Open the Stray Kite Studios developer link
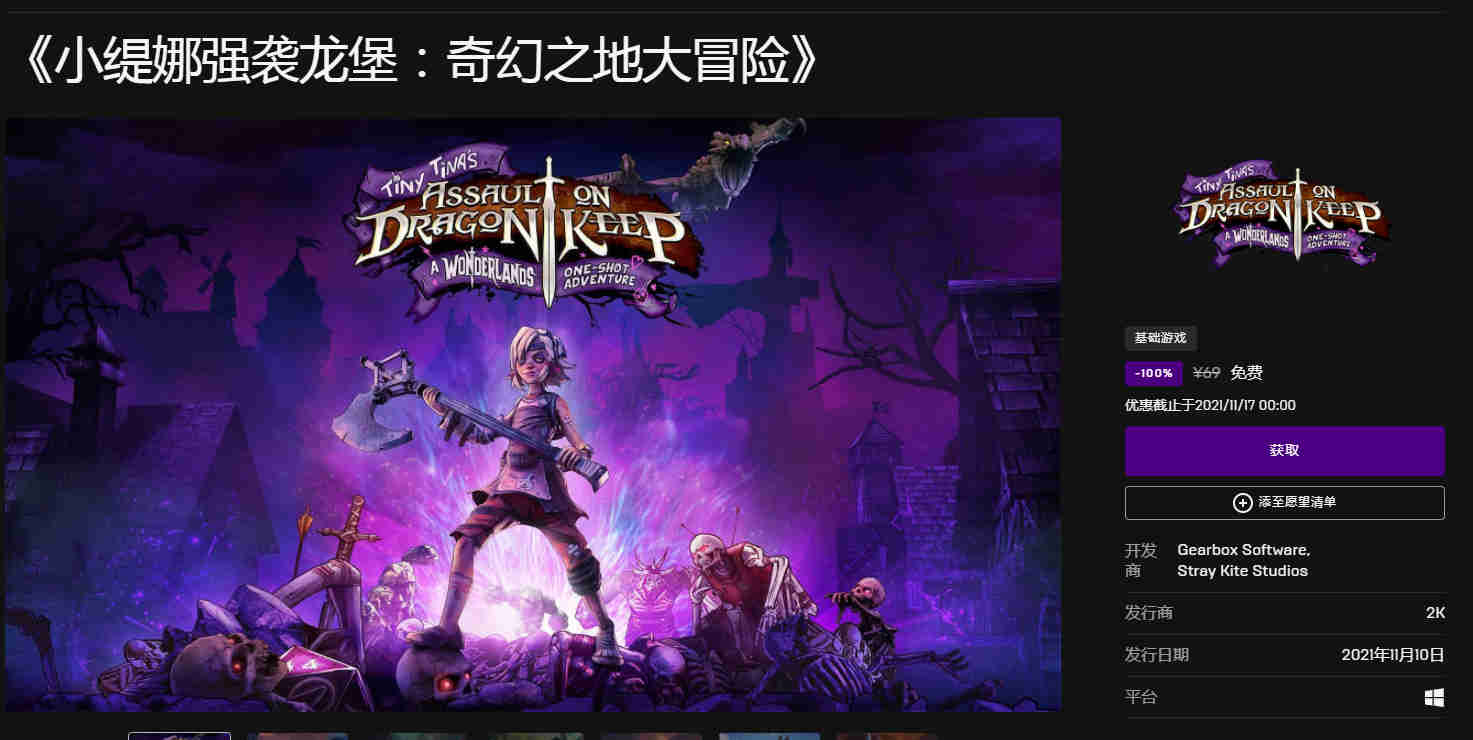 coord(1242,571)
